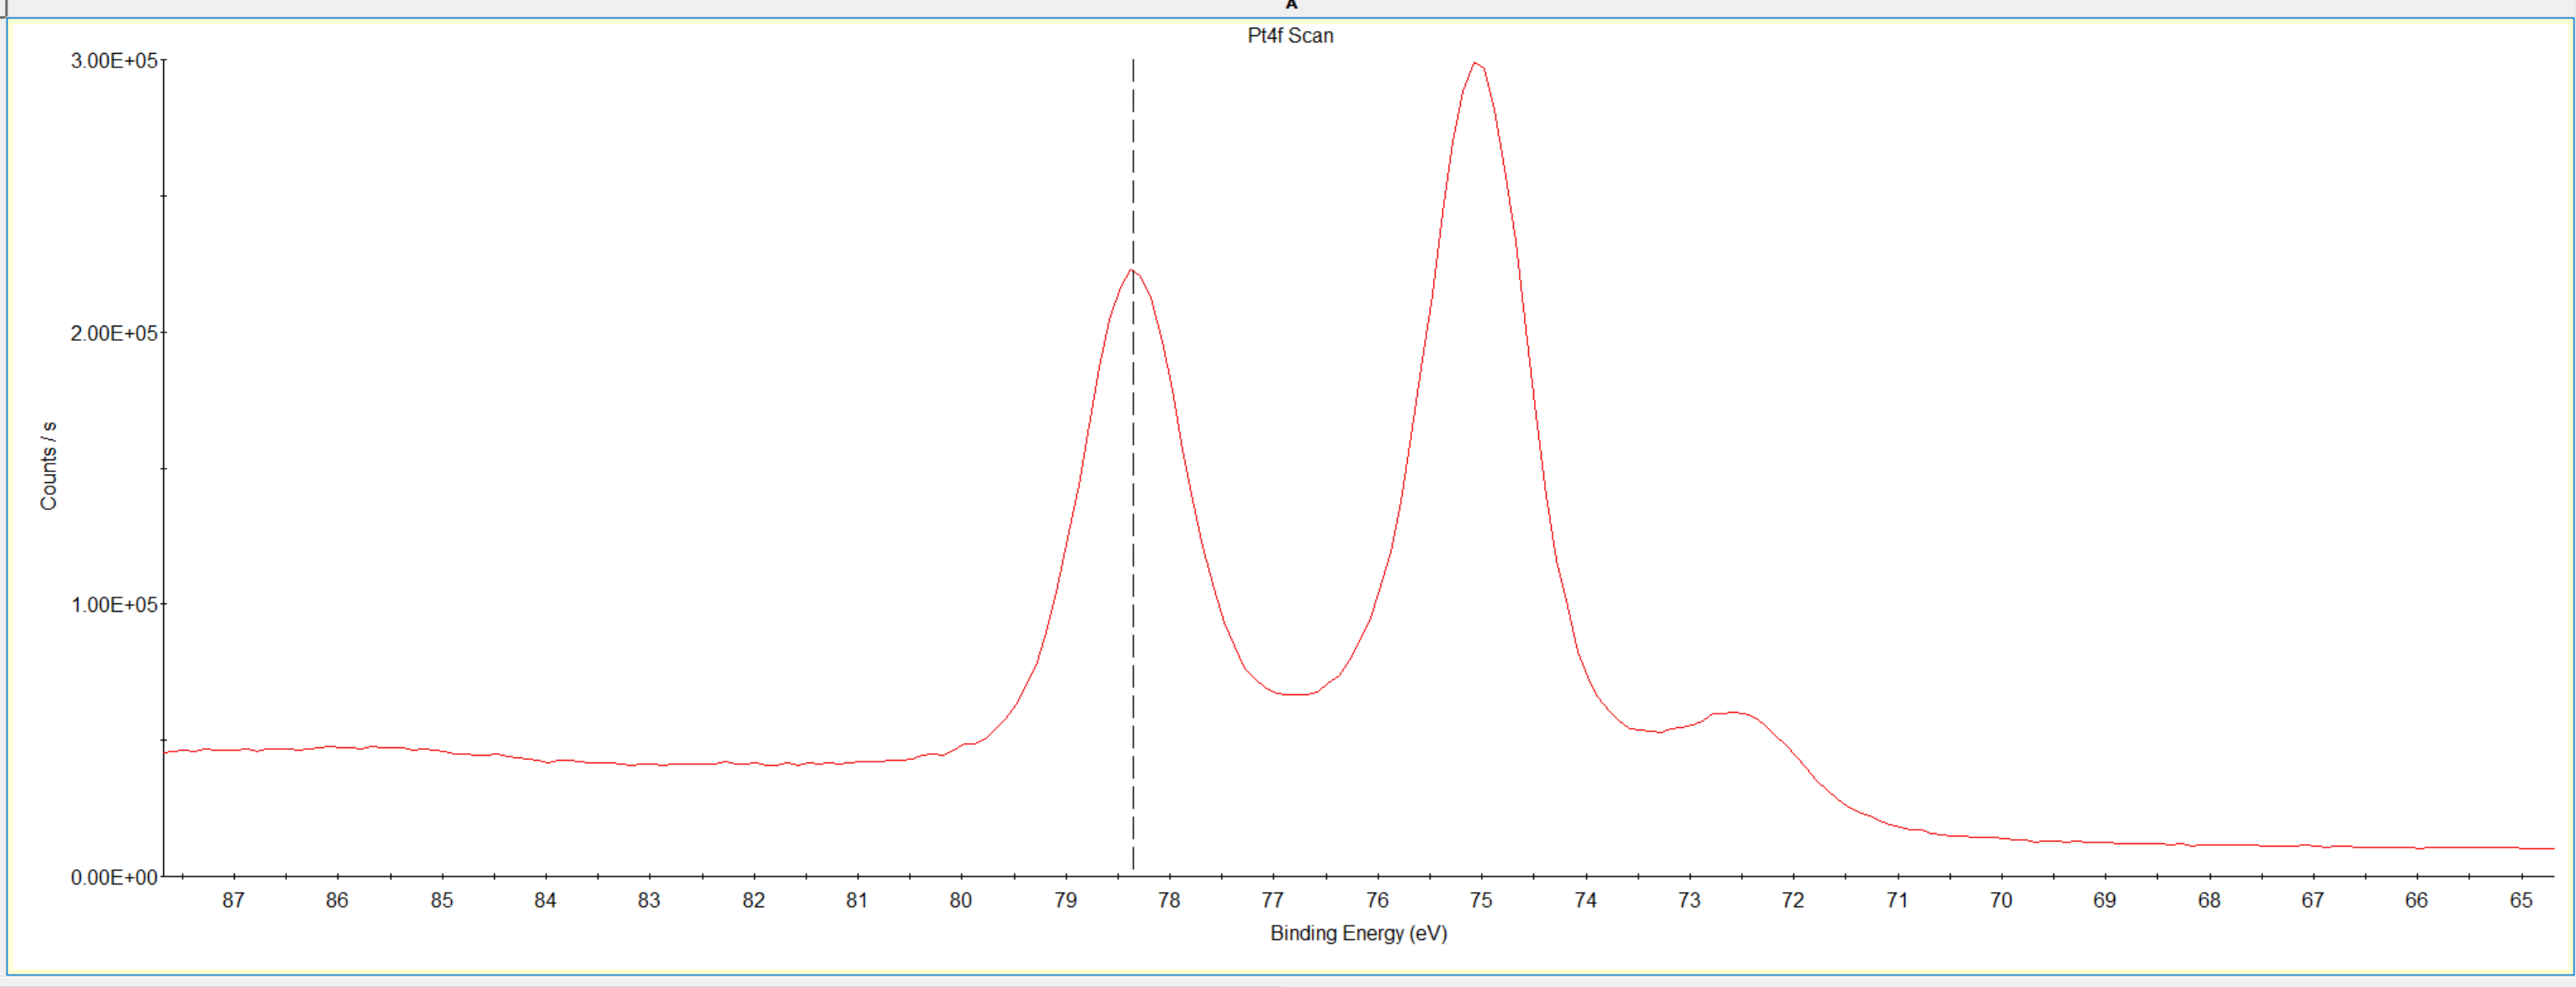Click the 1.00E+05 y-axis tick label

pos(114,605)
